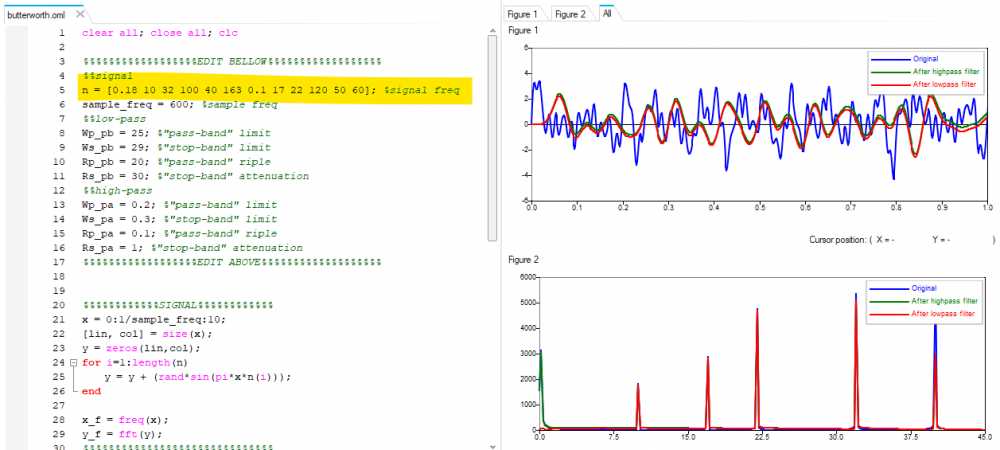Click the 'x = 0:1/sample_freq:10;' line
Screen dimensions: 1000x450
(x=154, y=319)
